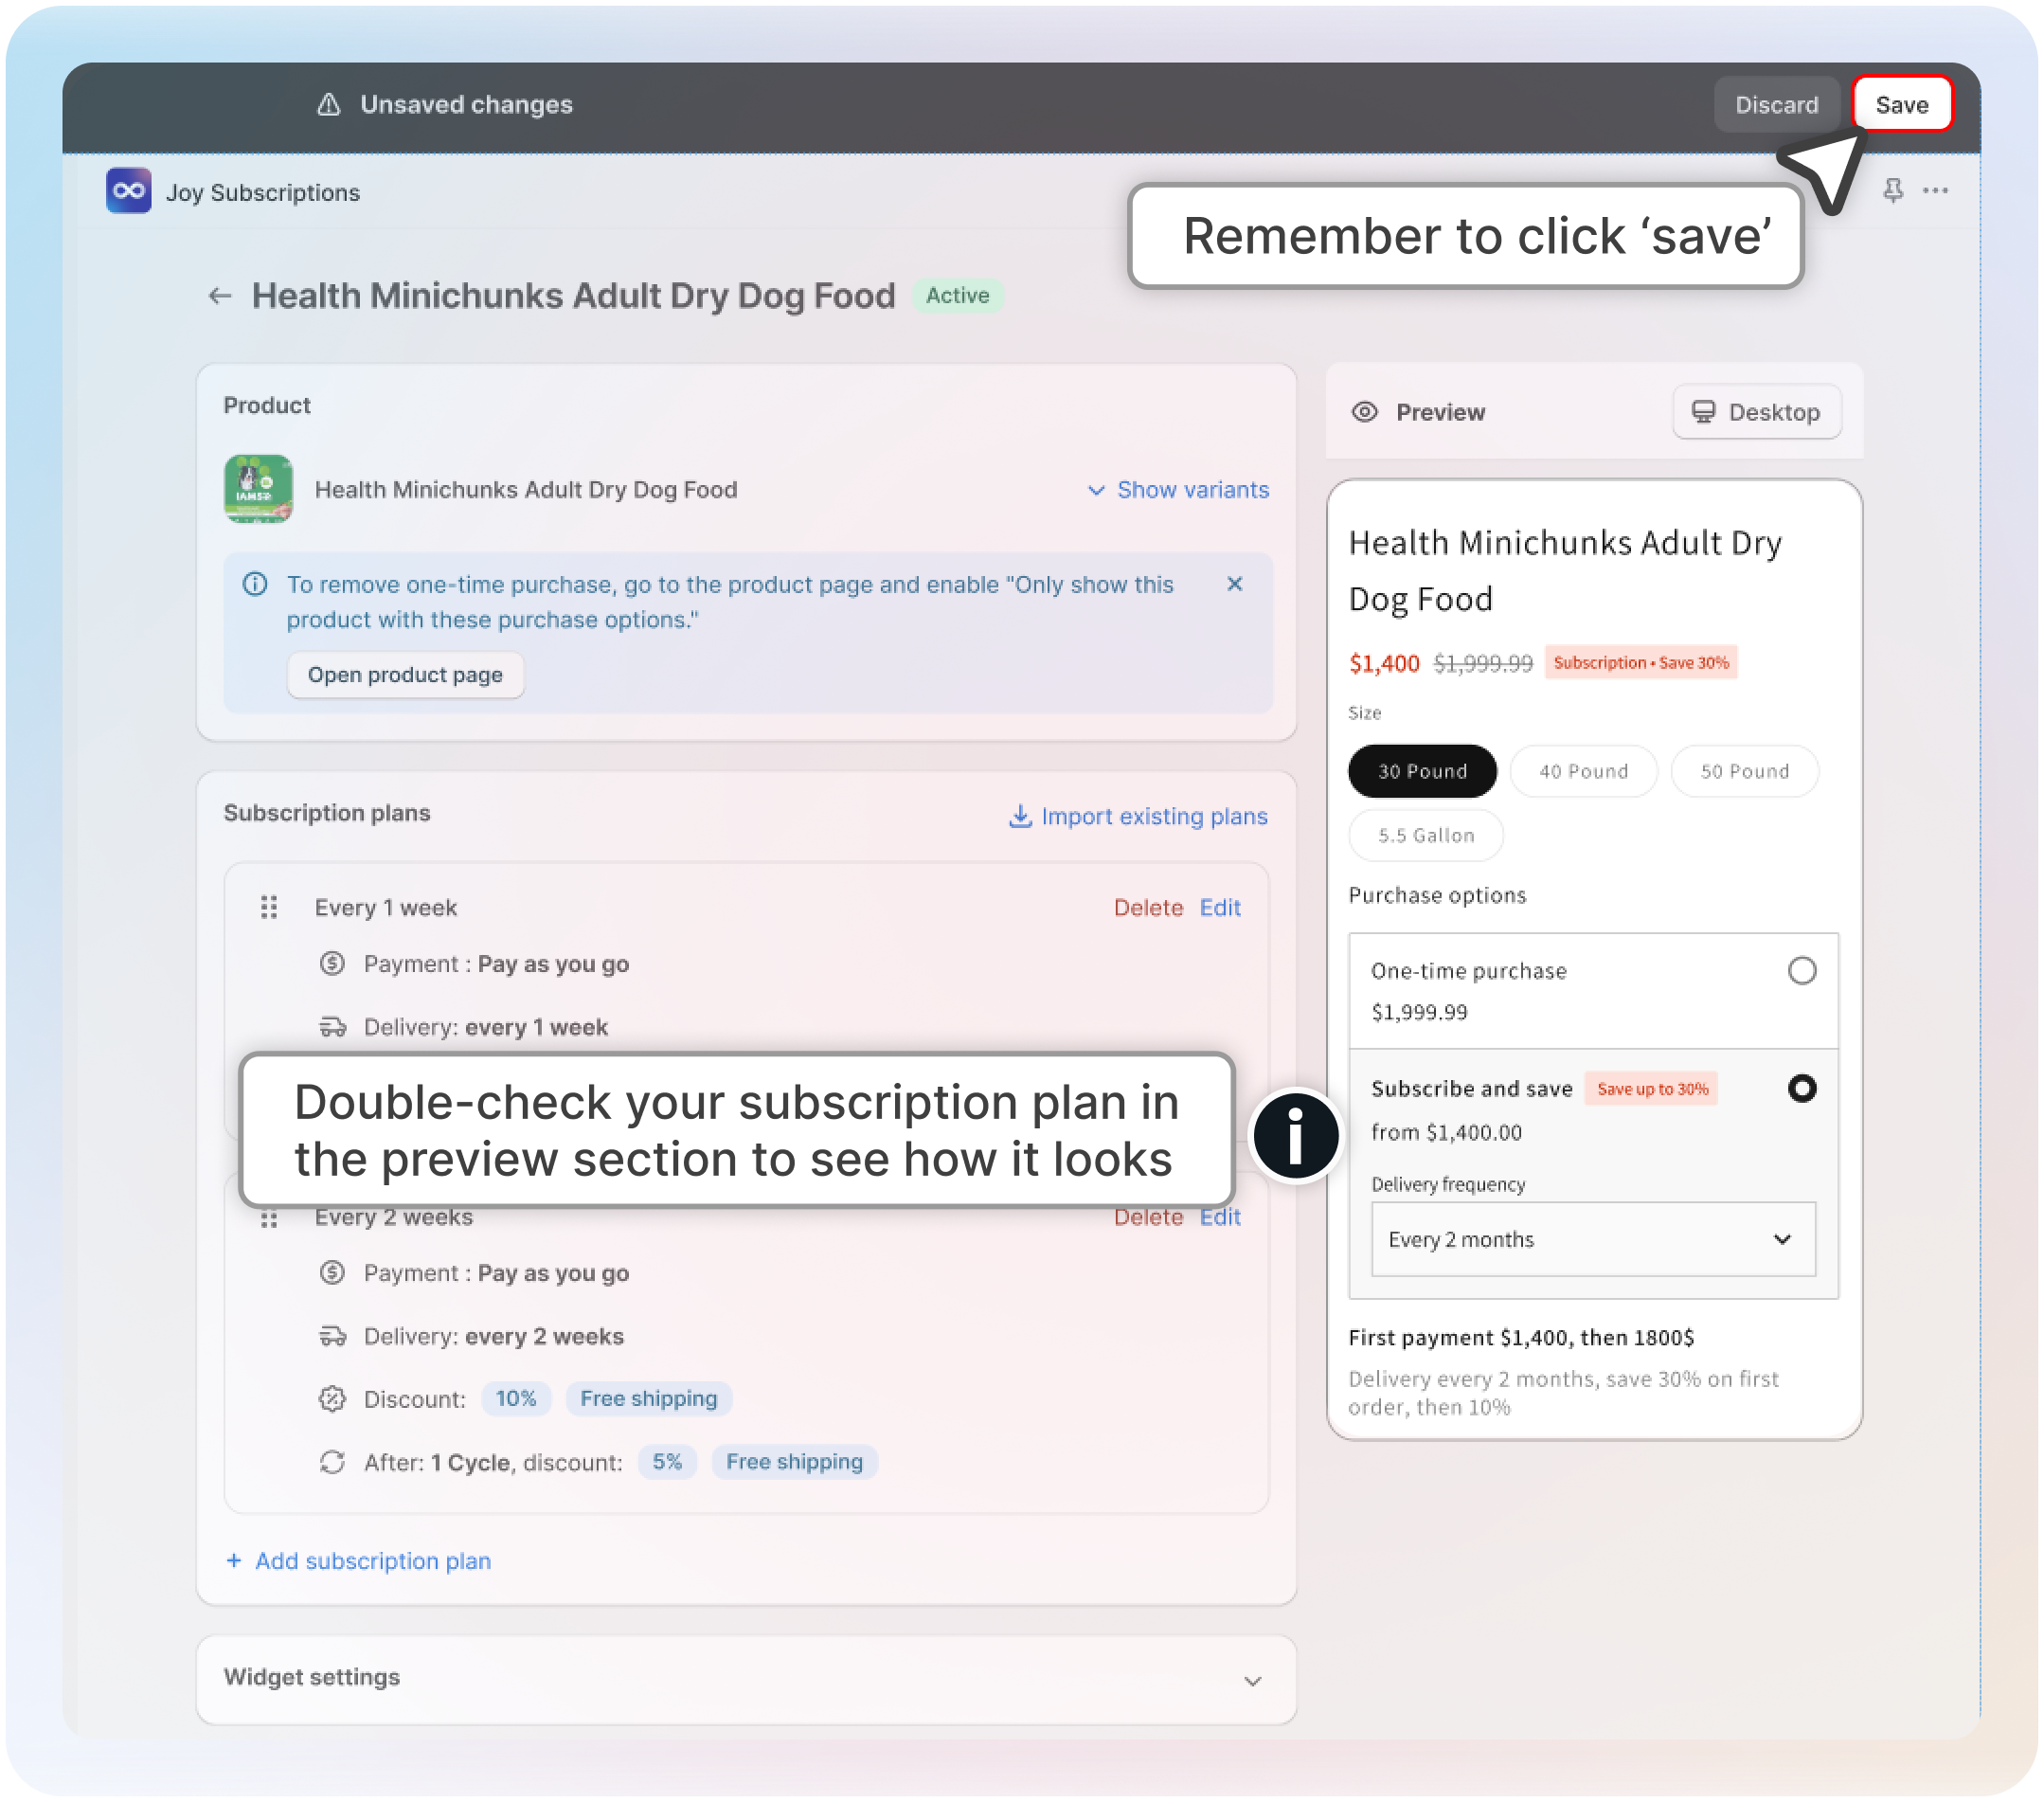Click the Subscription plans section heading
Image resolution: width=2044 pixels, height=1802 pixels.
point(327,813)
